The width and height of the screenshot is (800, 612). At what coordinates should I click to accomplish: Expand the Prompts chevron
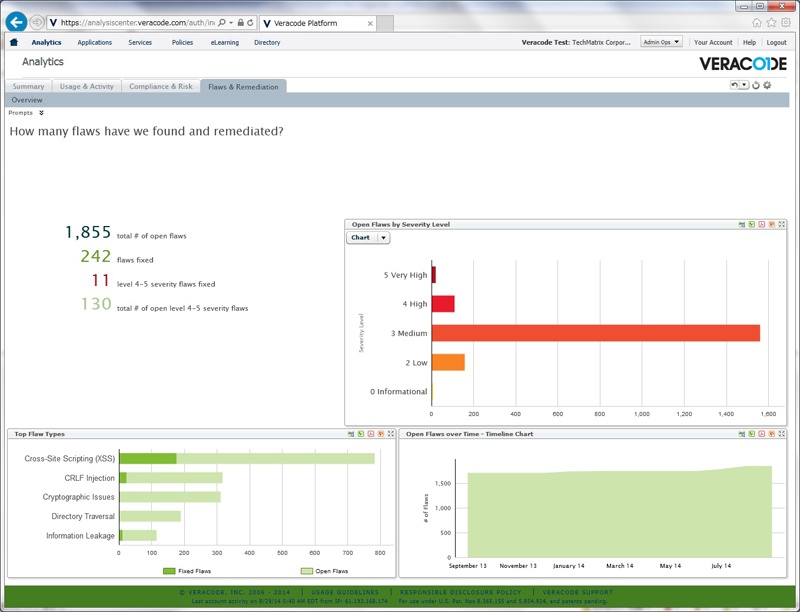[41, 113]
